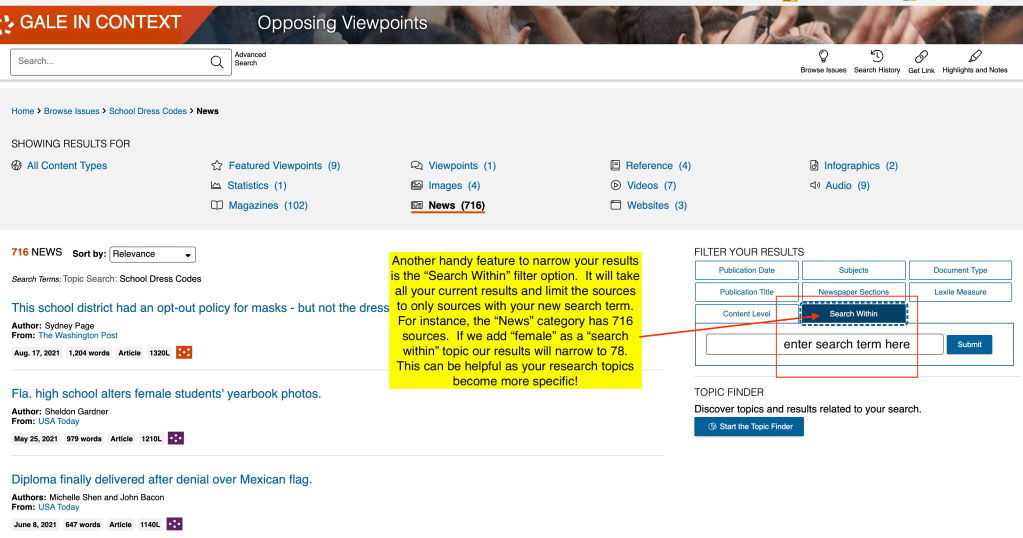Expand the Subjects filter
Screen dimensions: 1023x538
(853, 270)
